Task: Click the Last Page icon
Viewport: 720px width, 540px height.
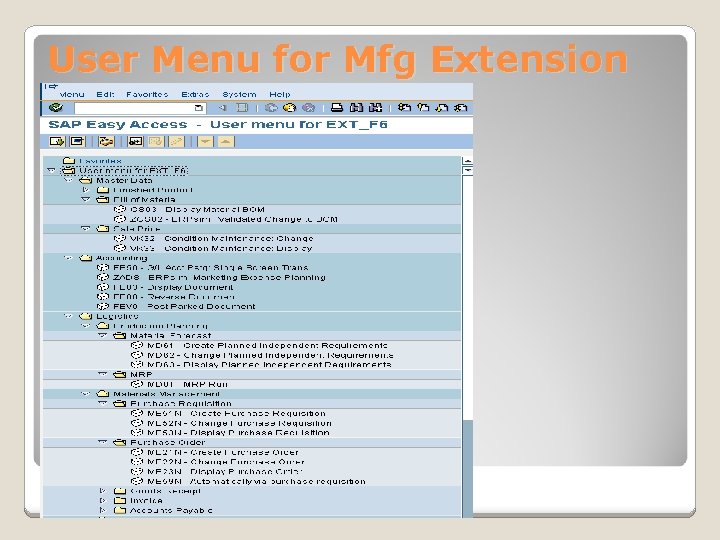Action: pyautogui.click(x=461, y=107)
